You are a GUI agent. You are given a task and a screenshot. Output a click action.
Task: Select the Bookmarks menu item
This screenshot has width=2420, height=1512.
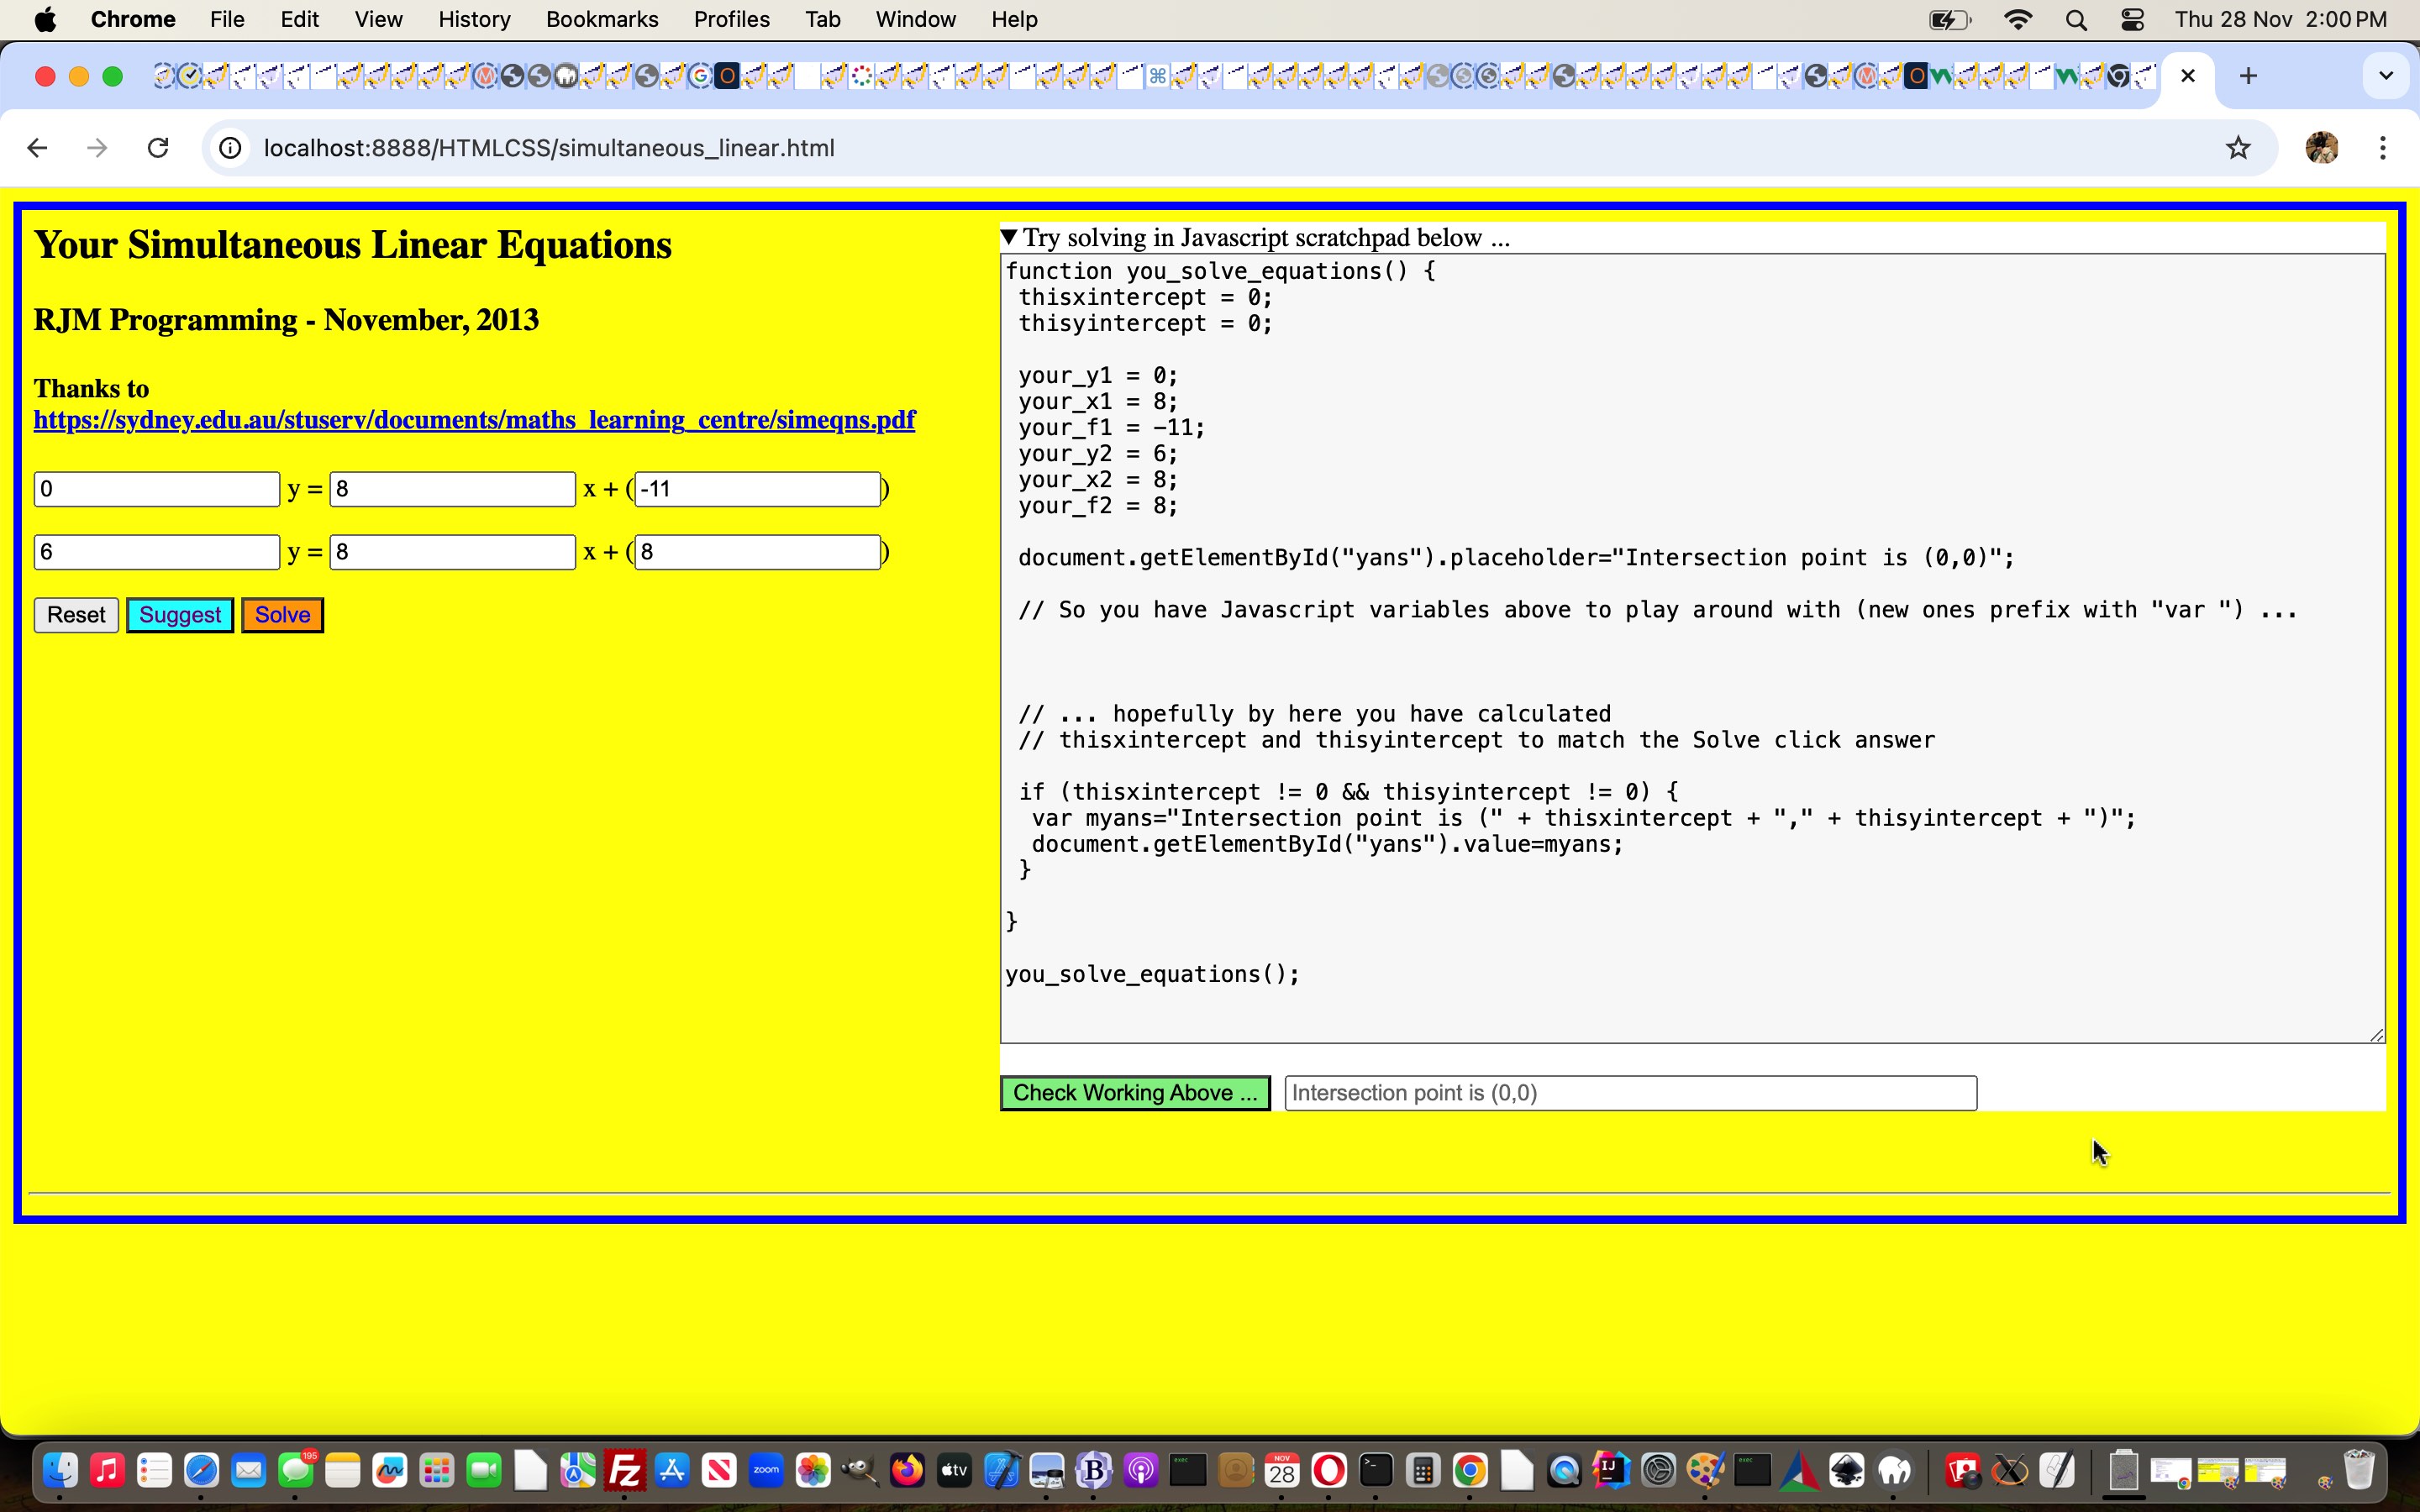coord(601,19)
